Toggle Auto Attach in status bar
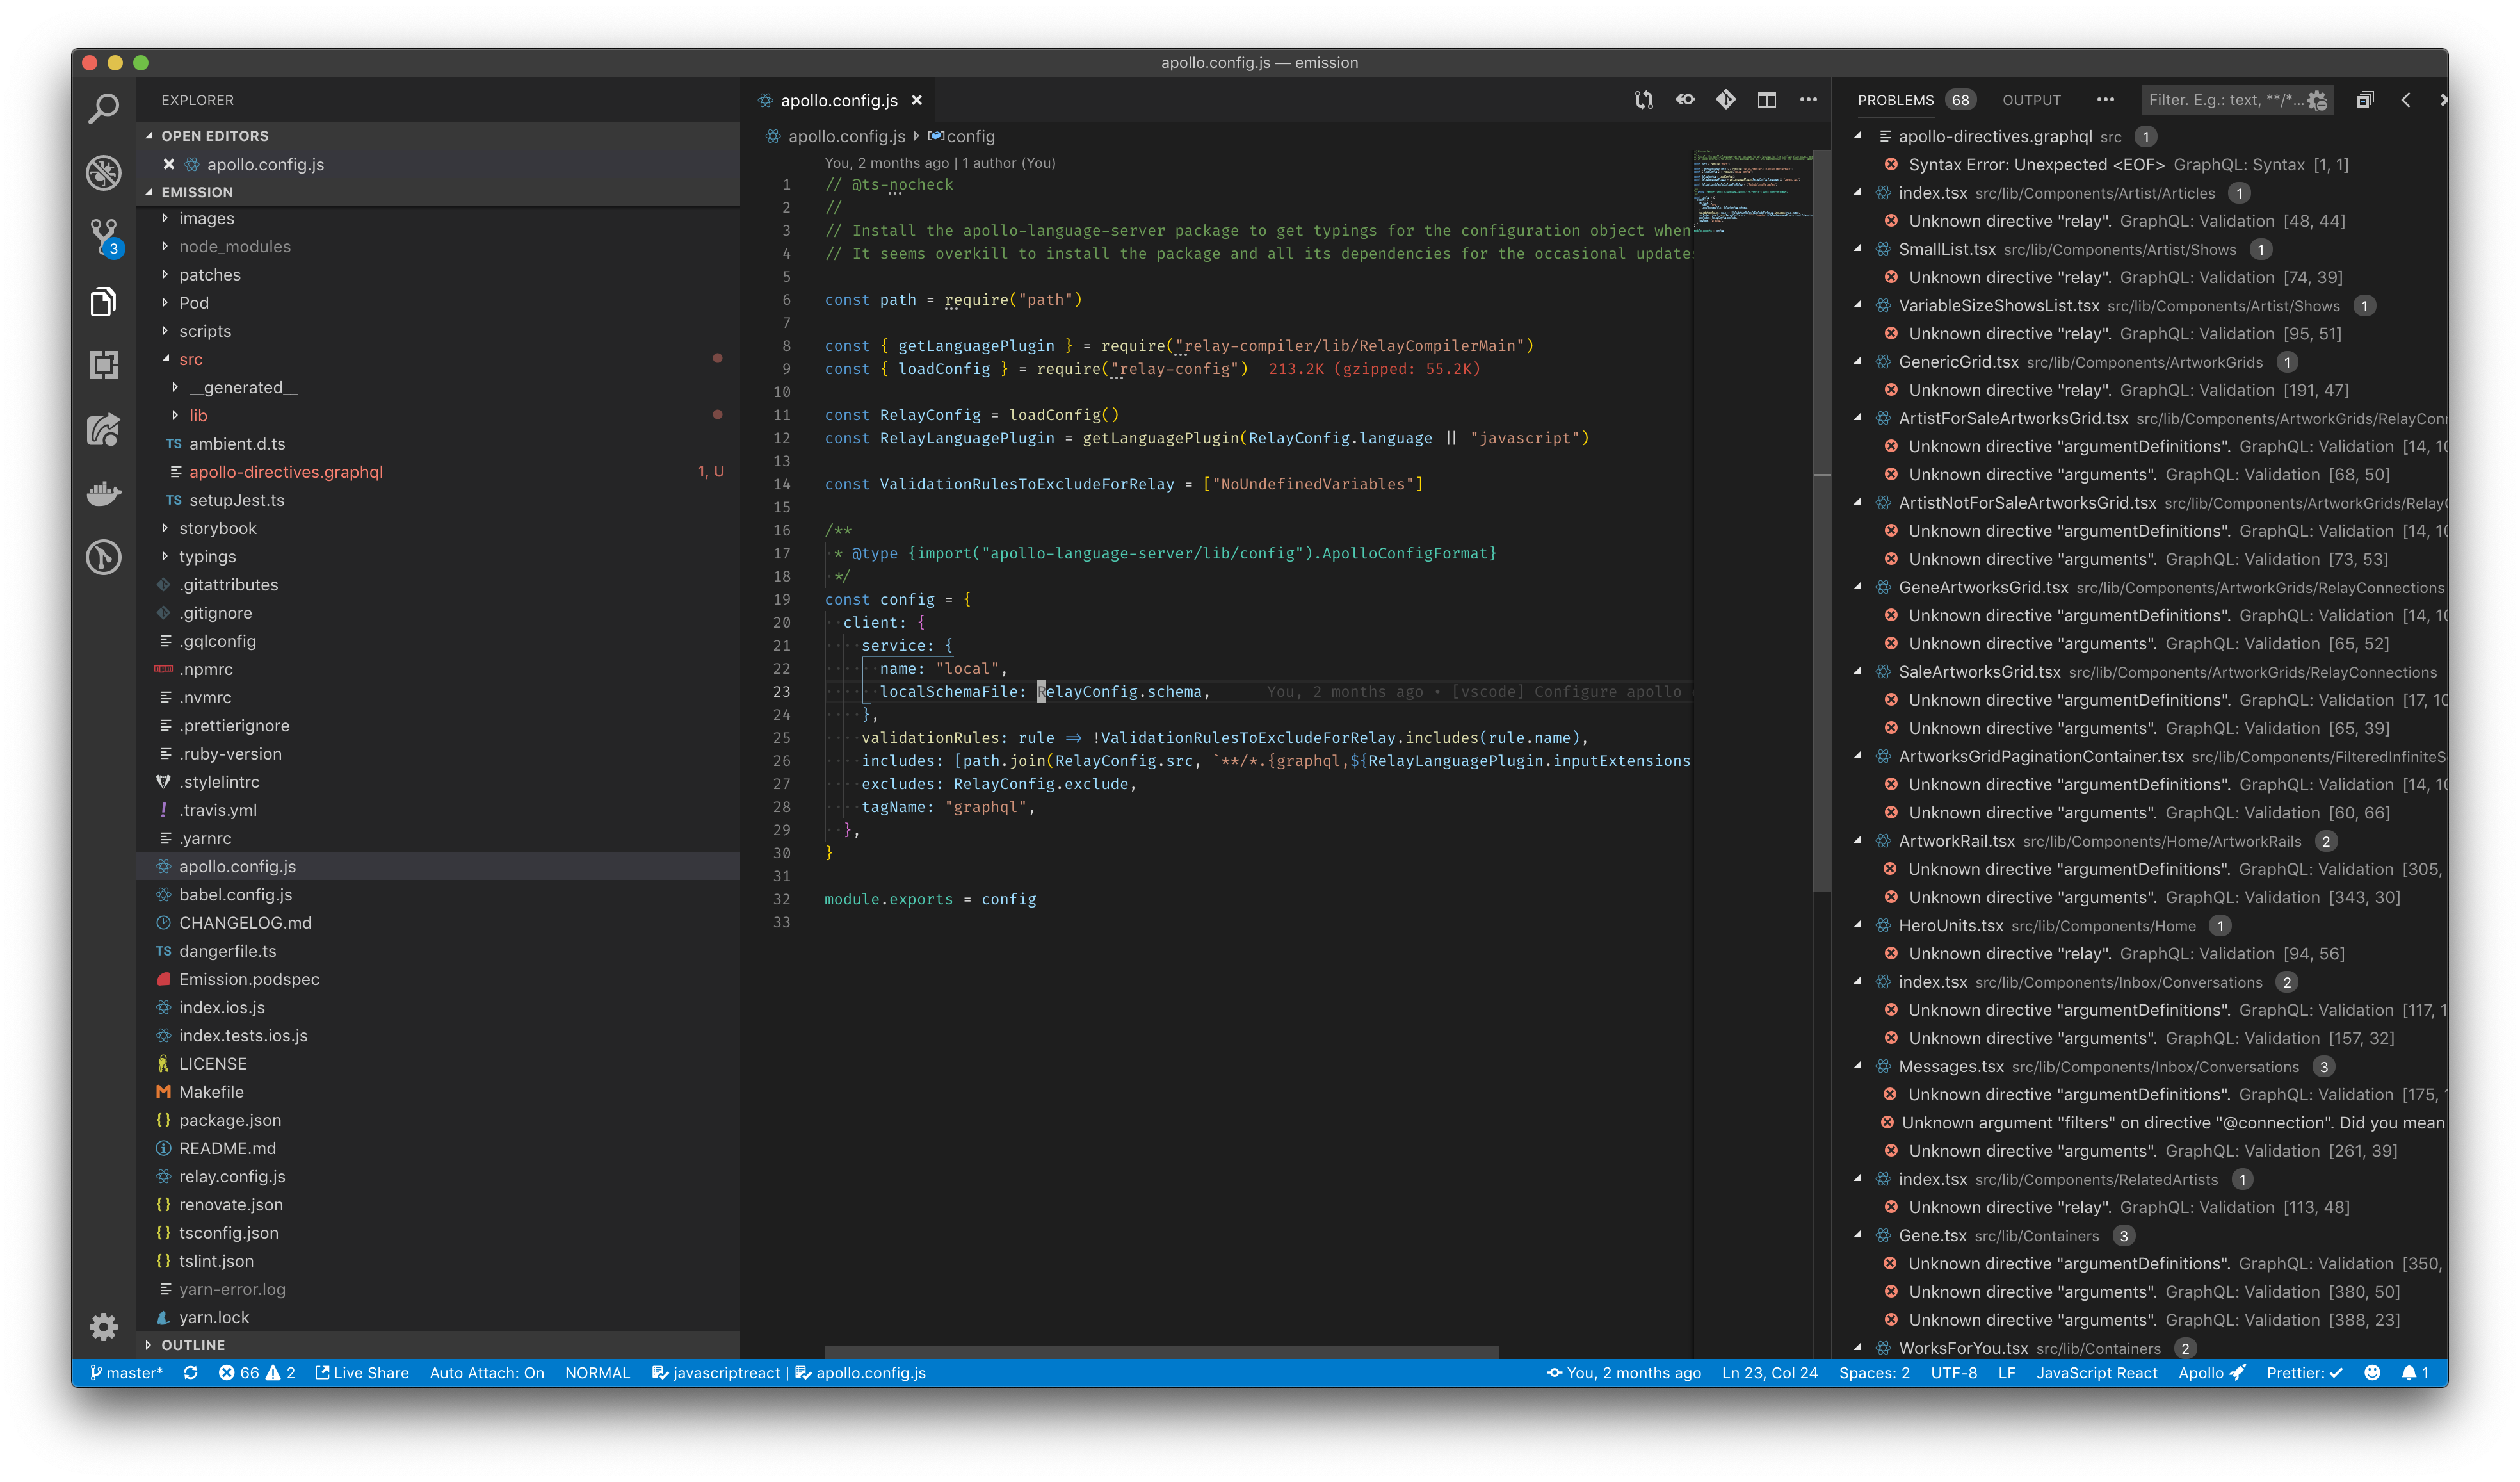Screen dimensions: 2520x1482 pos(486,1373)
